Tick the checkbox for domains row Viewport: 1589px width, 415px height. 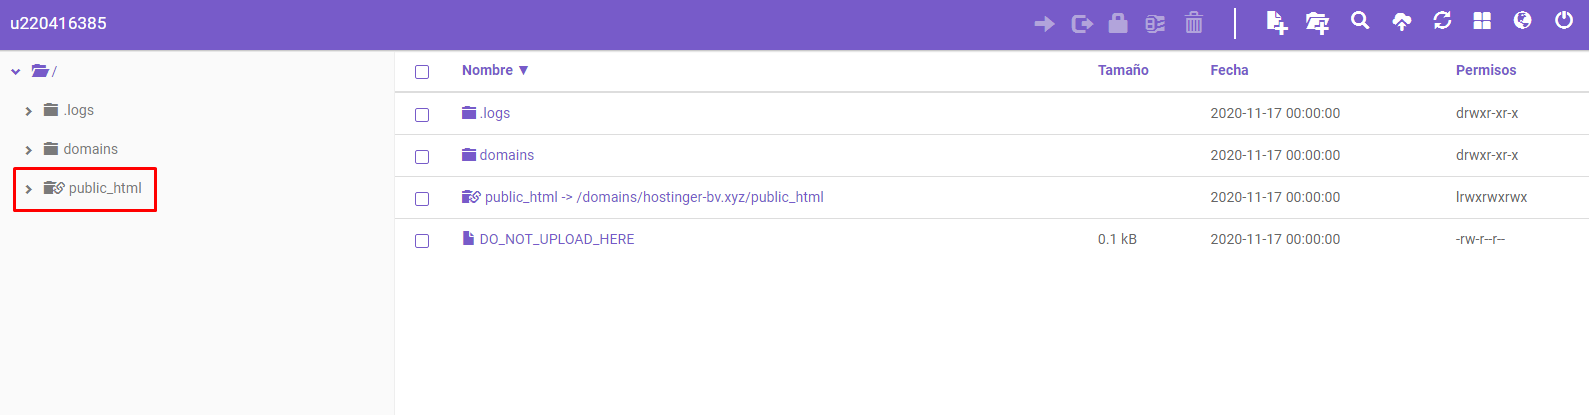click(422, 157)
